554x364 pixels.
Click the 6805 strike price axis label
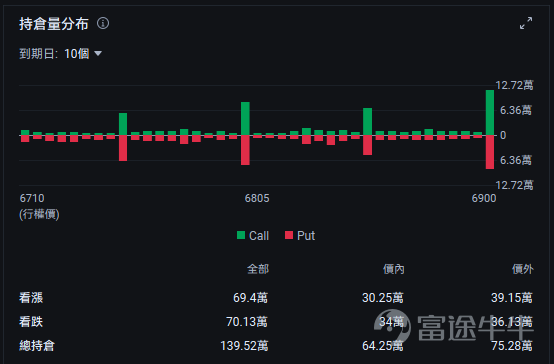pos(257,198)
